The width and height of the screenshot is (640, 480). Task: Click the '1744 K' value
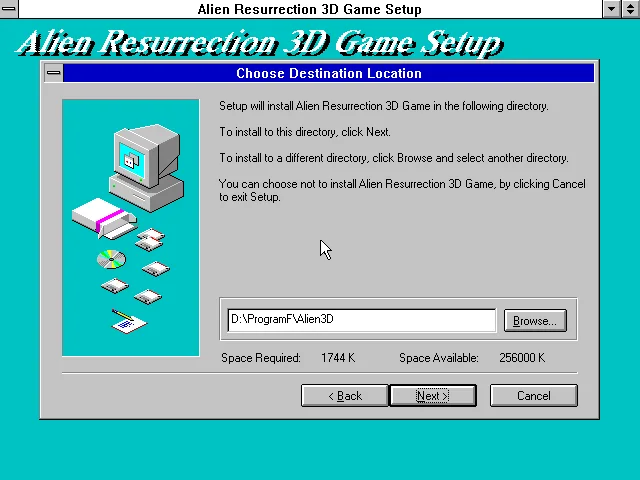coord(338,358)
